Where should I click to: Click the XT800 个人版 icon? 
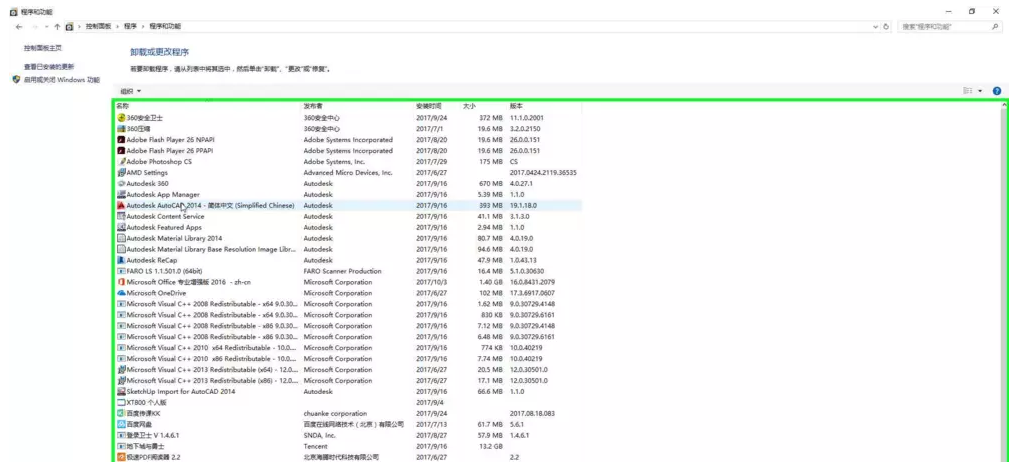[x=121, y=402]
